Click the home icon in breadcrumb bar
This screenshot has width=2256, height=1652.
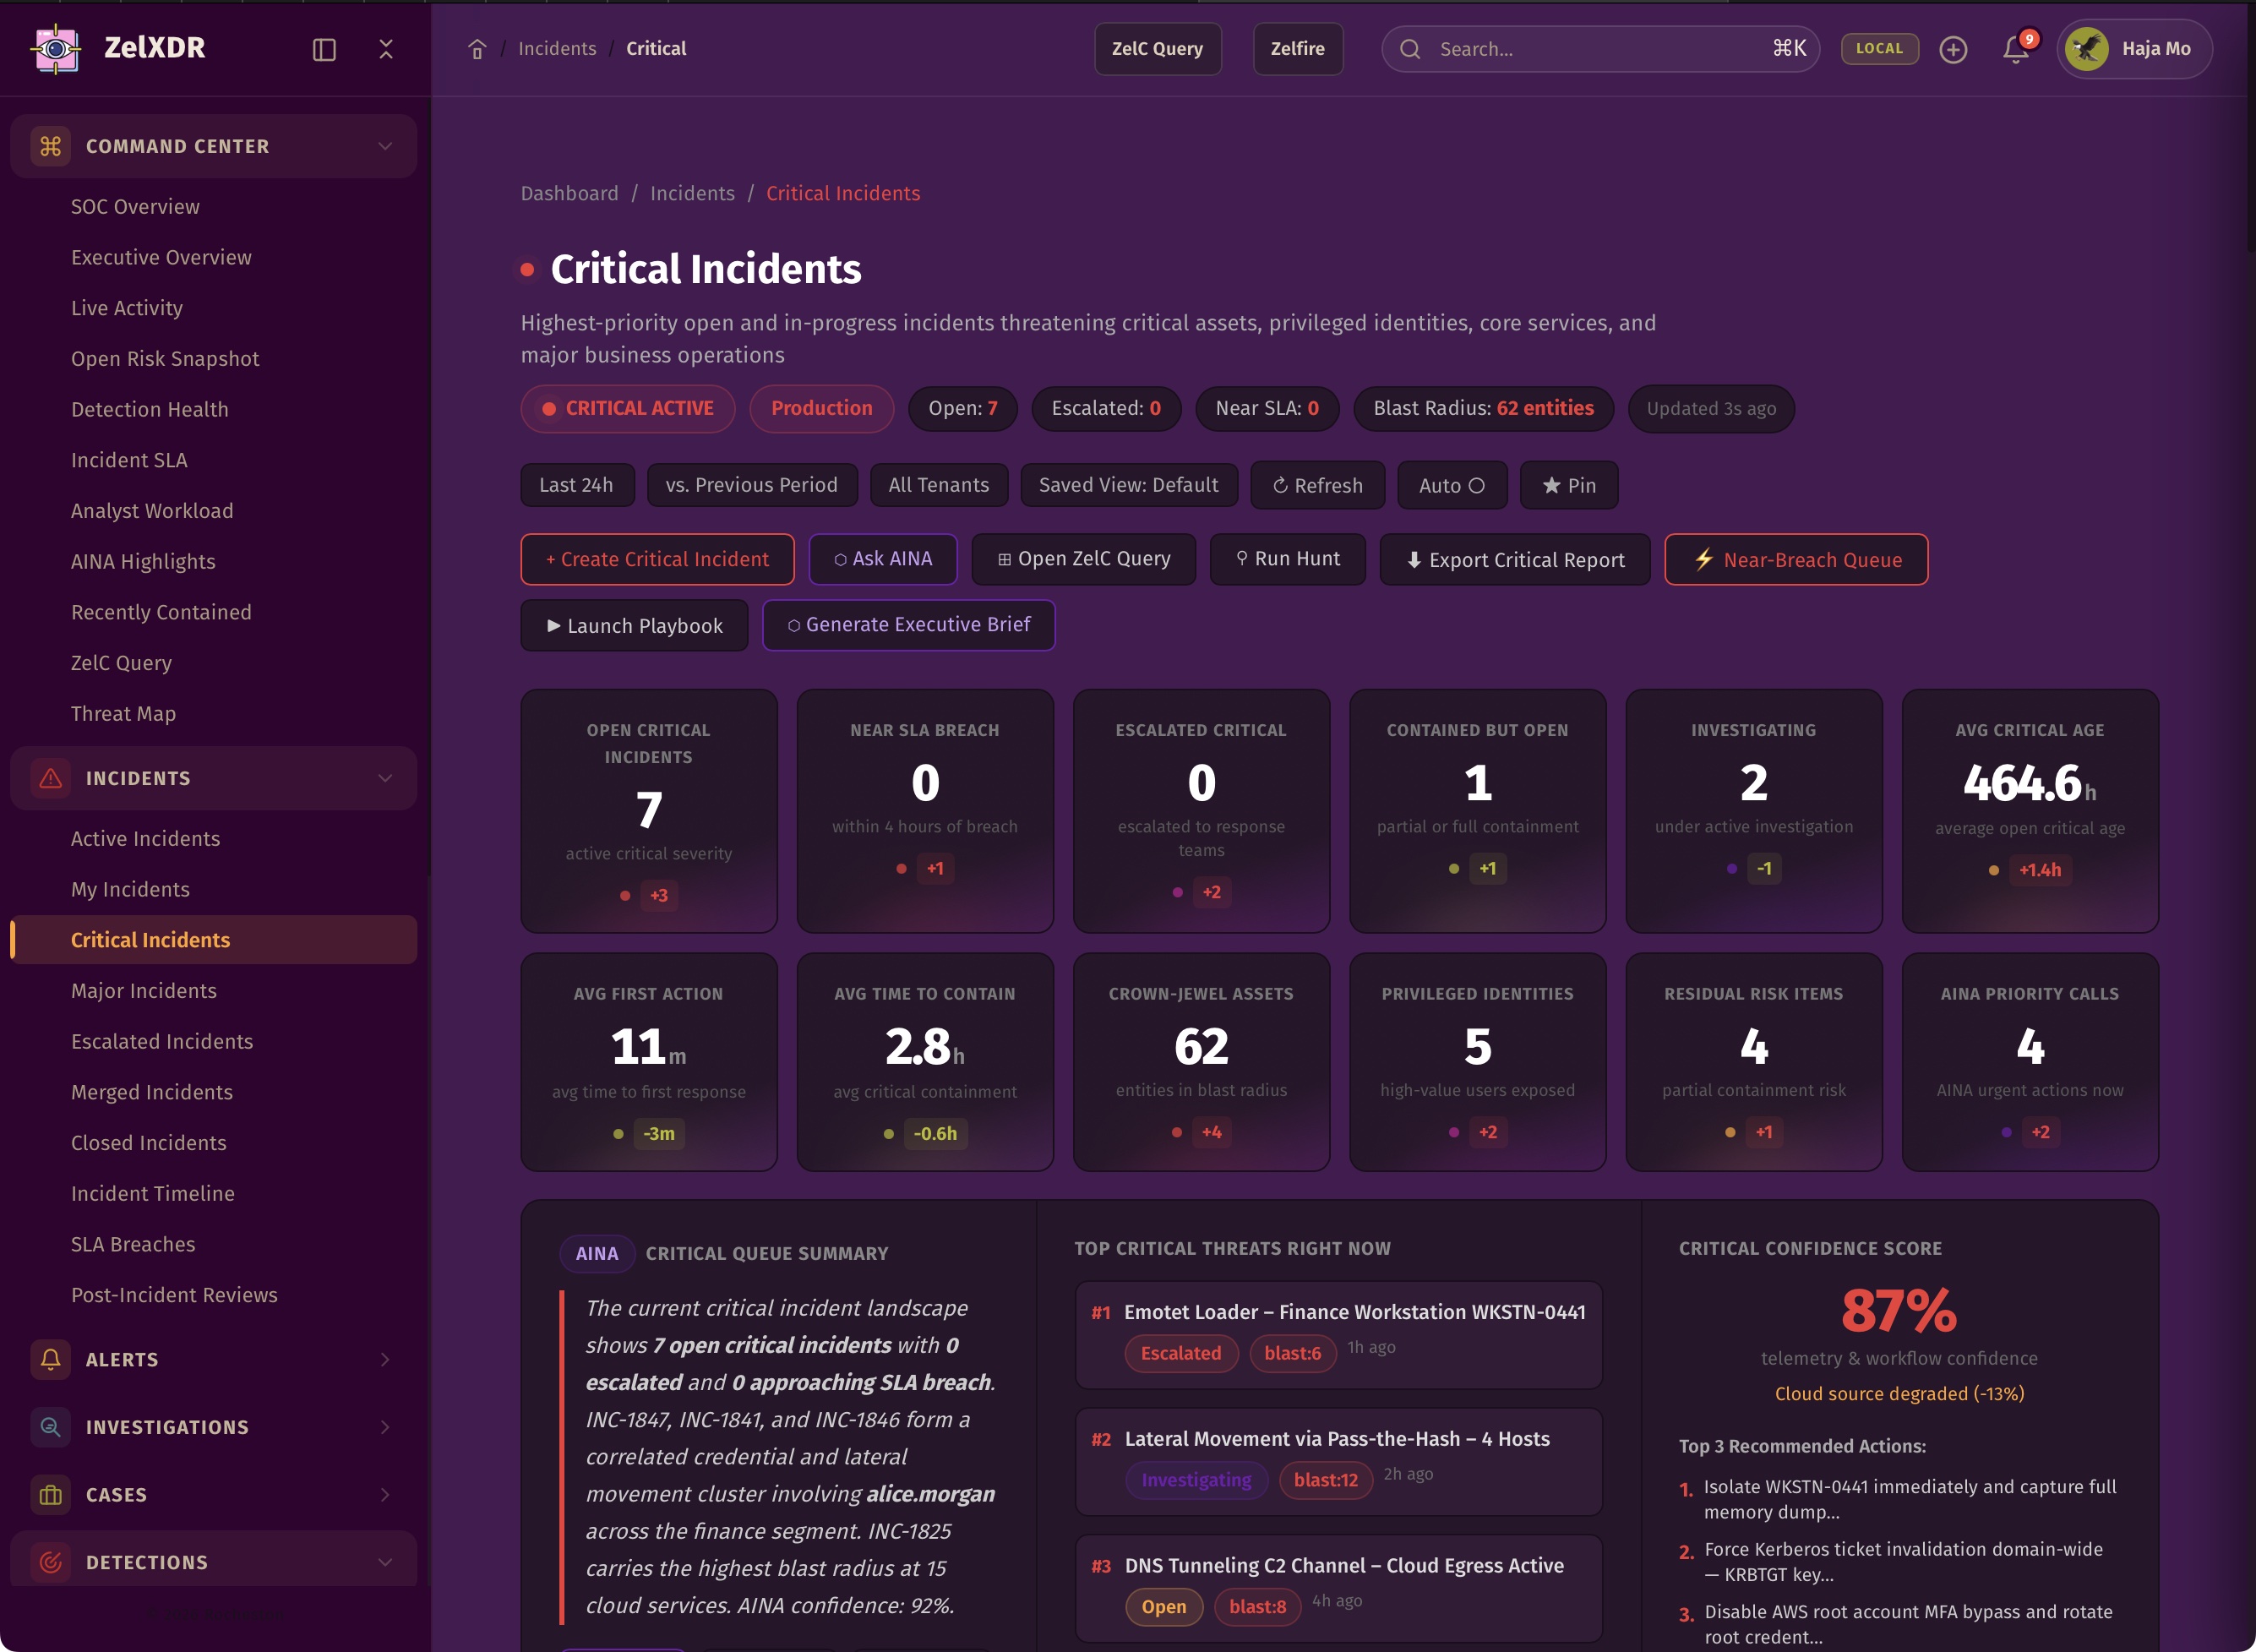coord(477,49)
